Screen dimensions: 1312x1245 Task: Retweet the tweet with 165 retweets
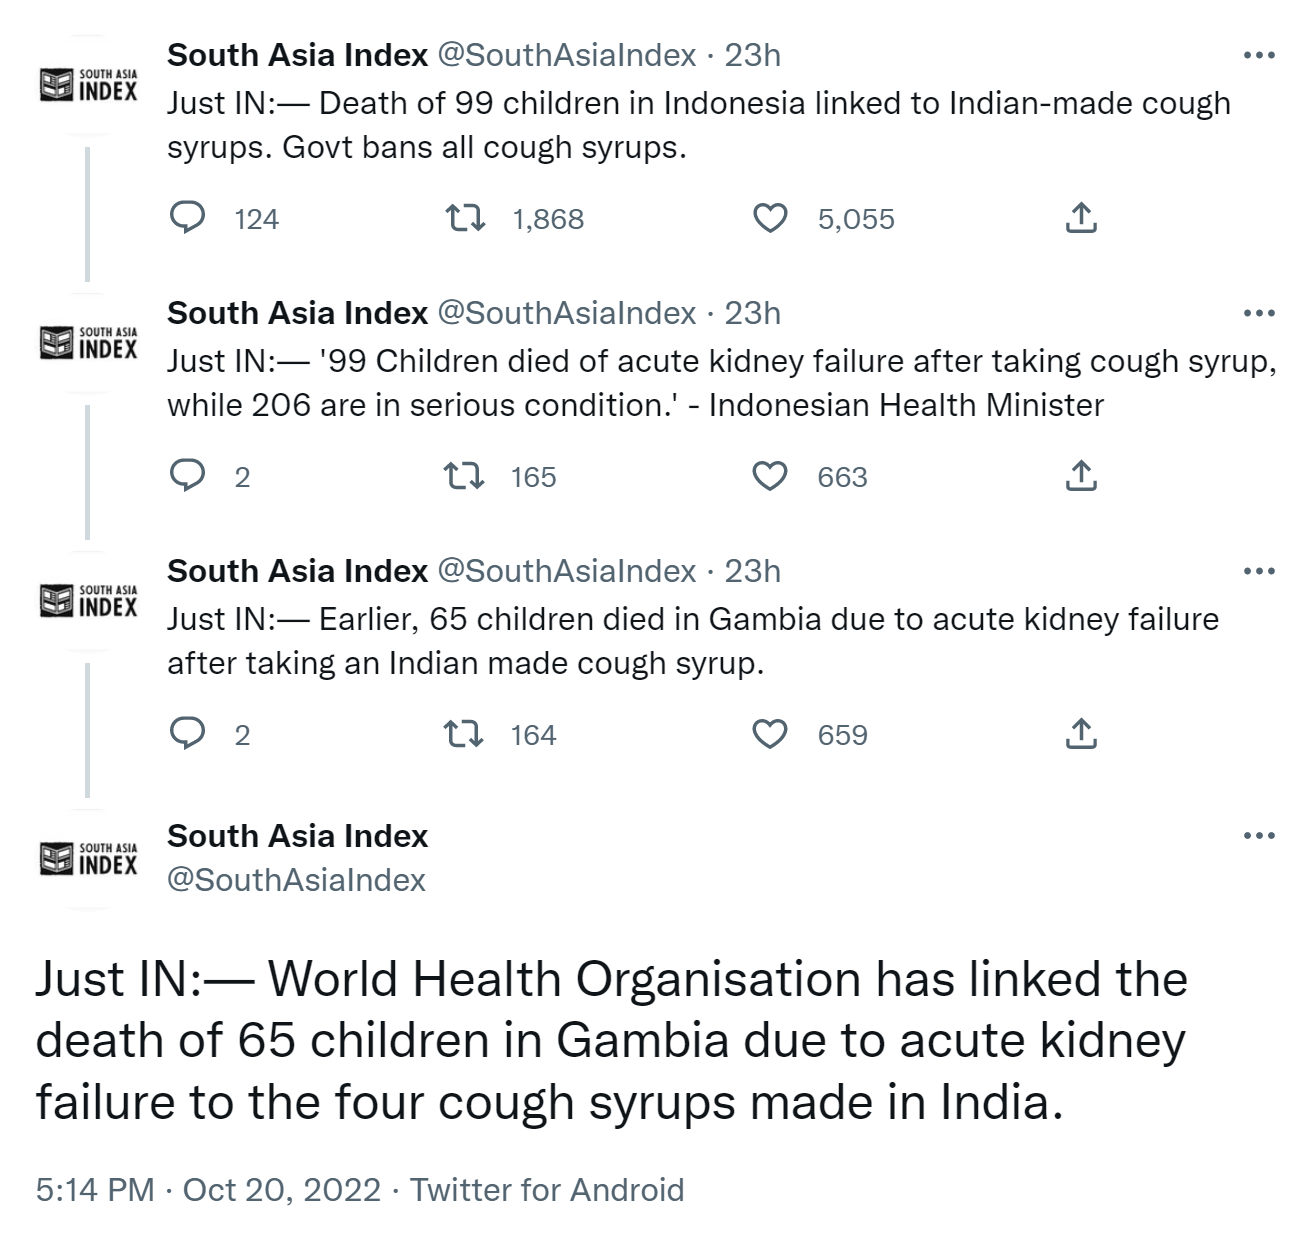pos(465,476)
